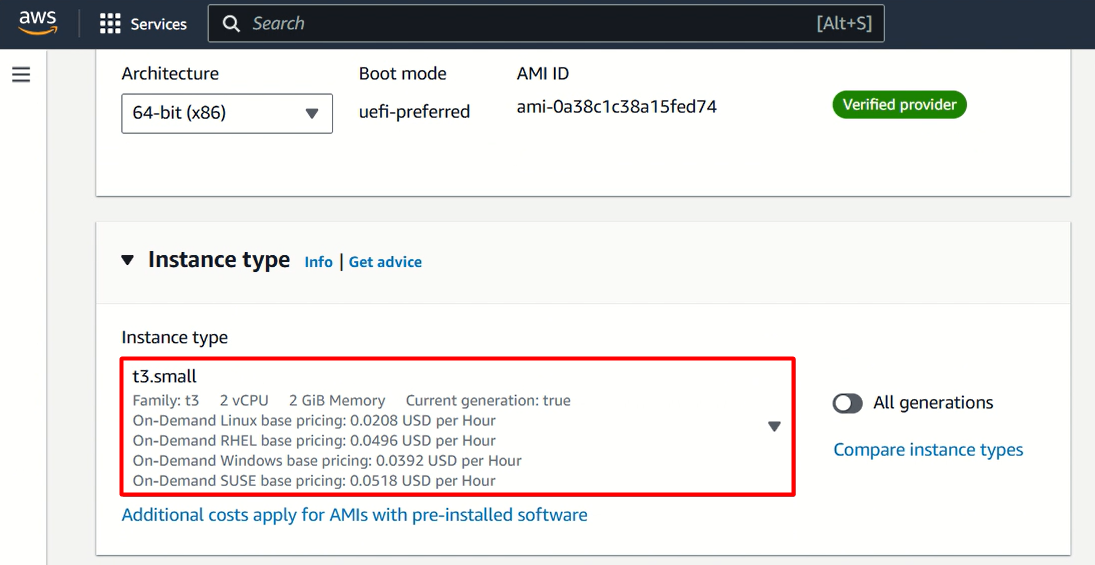The height and width of the screenshot is (565, 1095).
Task: Open Additional costs apply for AMIs link
Action: 354,515
